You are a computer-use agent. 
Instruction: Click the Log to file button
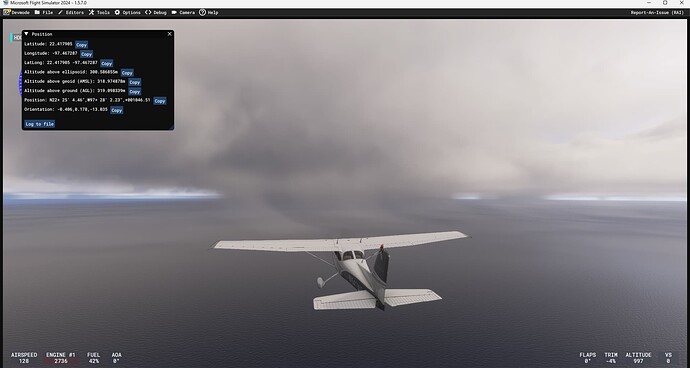(40, 124)
